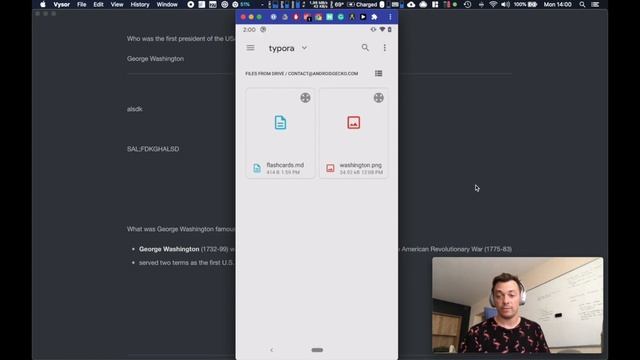Open the washington.png image thumbnail
The image size is (640, 360).
[353, 122]
